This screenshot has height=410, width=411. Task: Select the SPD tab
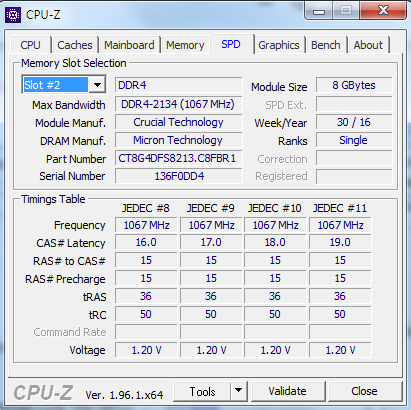tap(231, 44)
